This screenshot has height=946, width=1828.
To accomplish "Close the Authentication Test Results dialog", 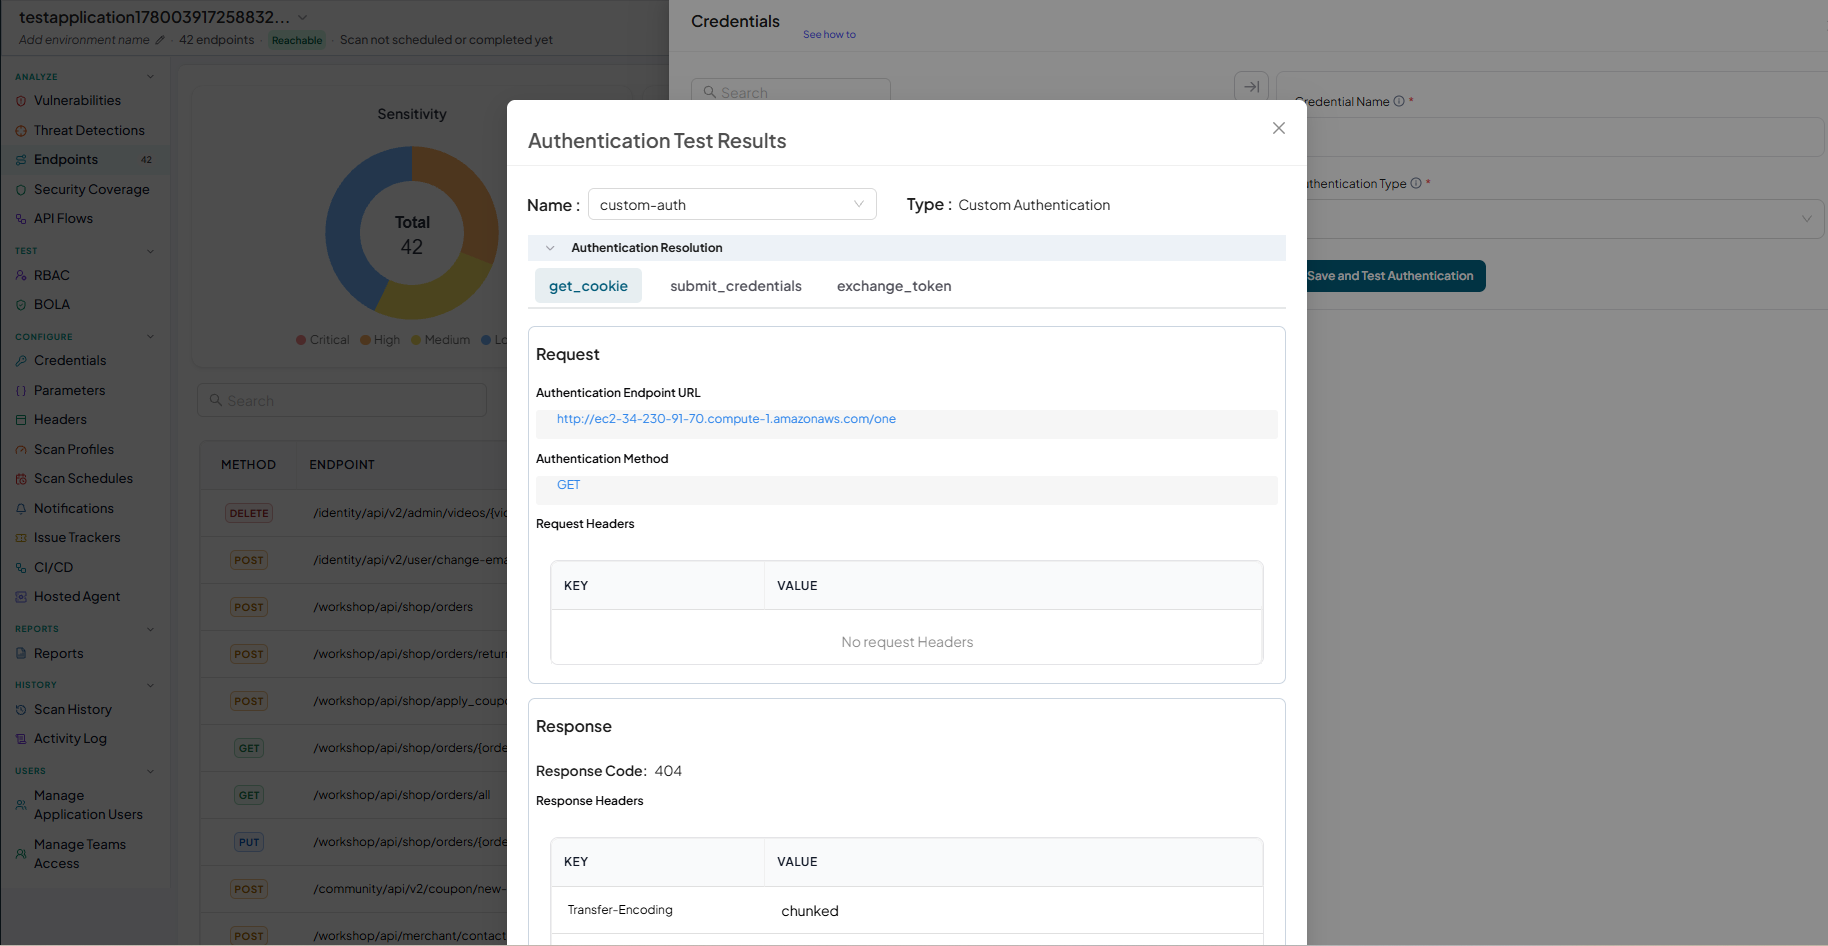I will pyautogui.click(x=1278, y=128).
